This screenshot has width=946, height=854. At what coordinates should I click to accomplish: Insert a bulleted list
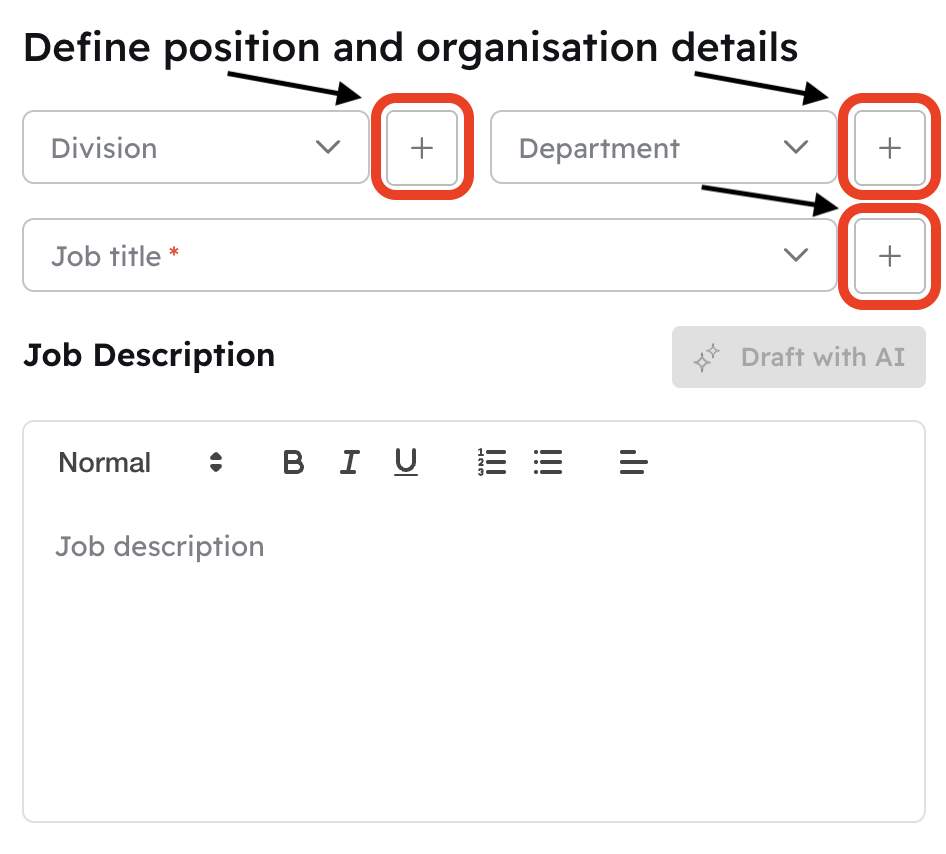click(548, 462)
